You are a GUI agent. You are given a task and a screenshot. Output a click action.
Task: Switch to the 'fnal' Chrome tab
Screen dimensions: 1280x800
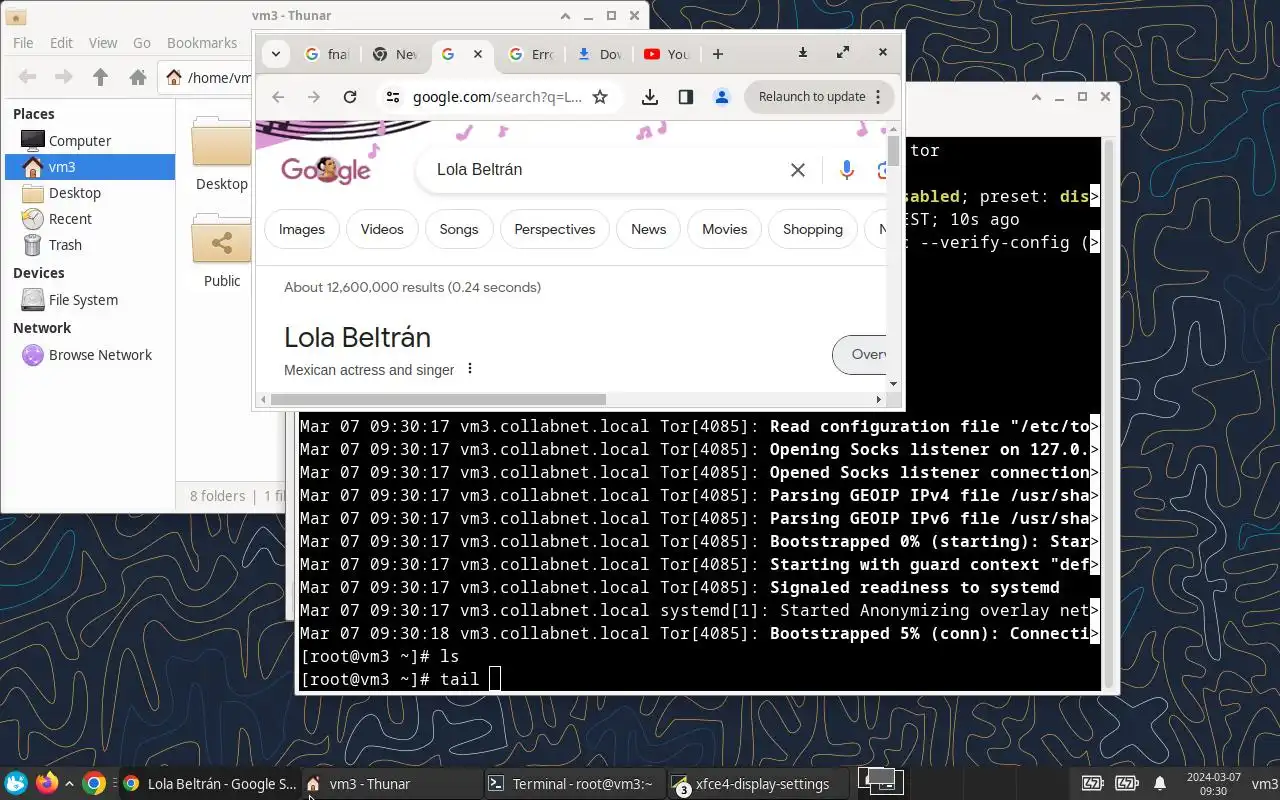tap(327, 54)
